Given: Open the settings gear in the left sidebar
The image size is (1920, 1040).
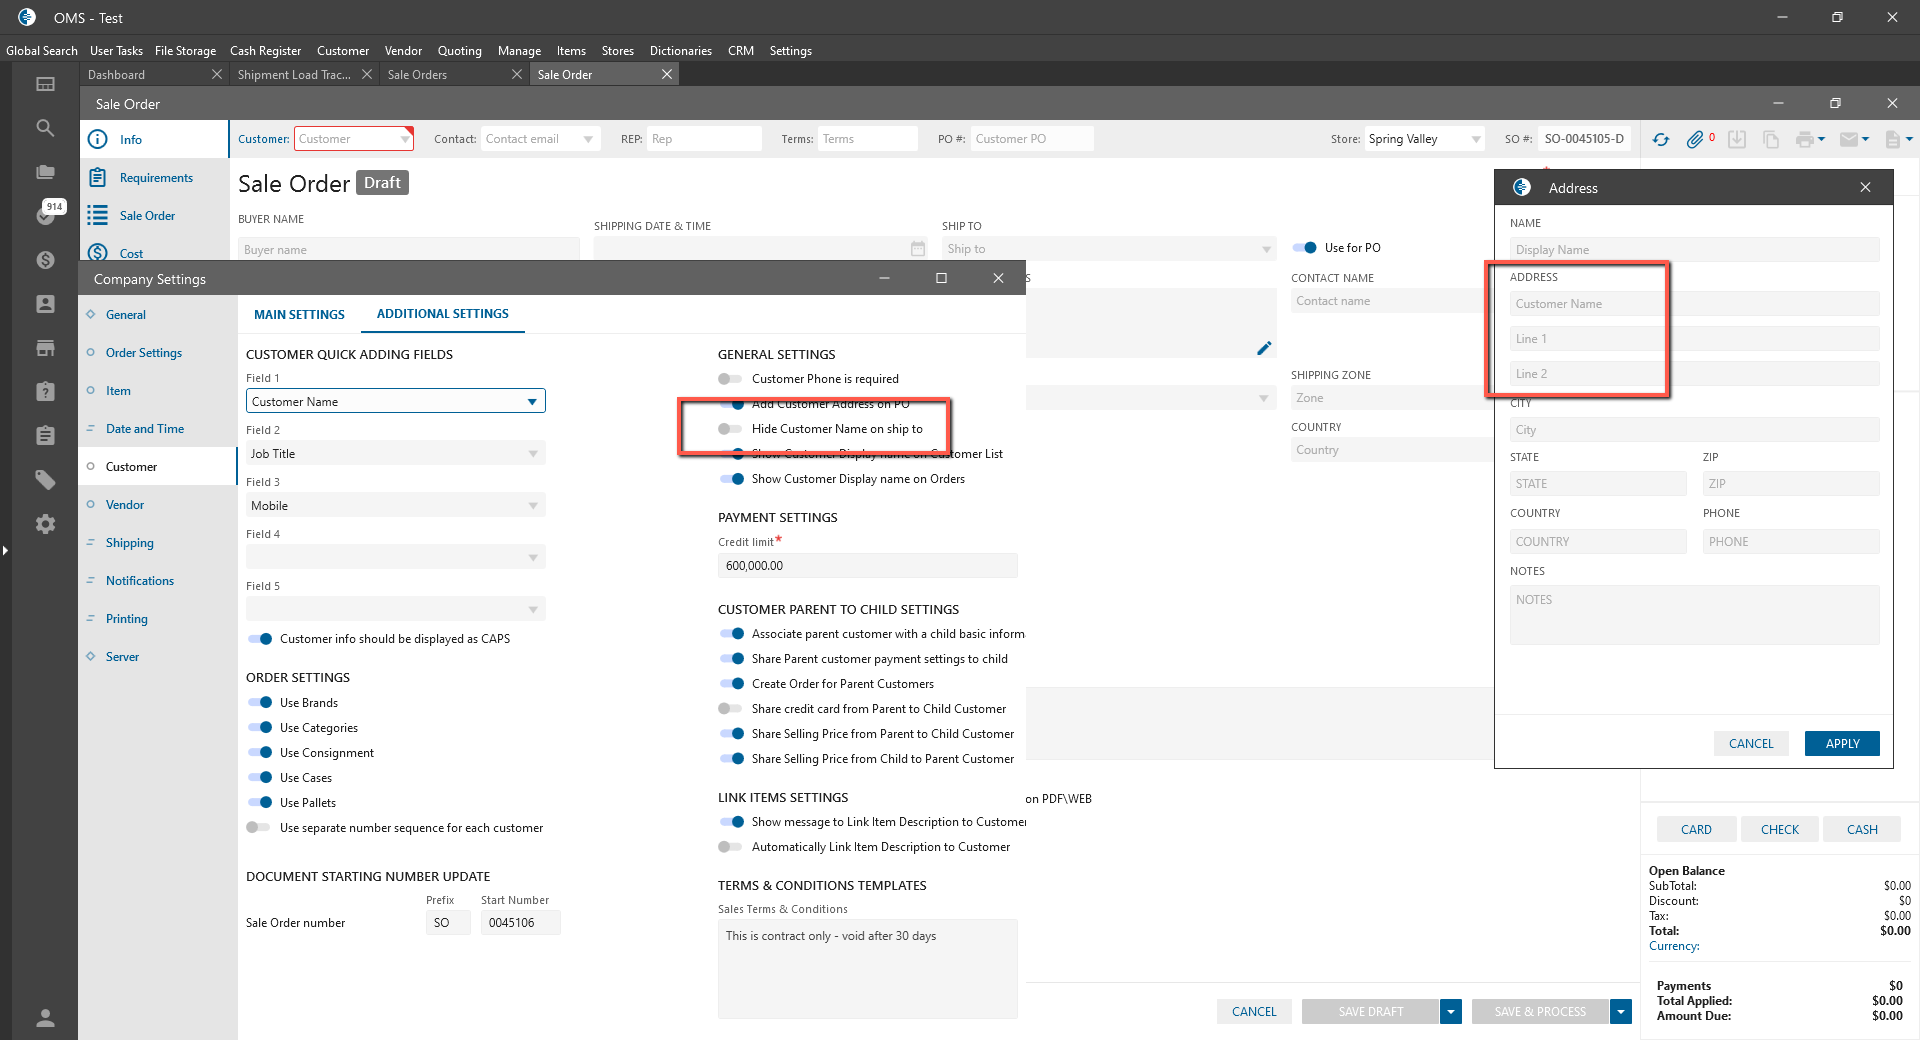Looking at the screenshot, I should (45, 524).
